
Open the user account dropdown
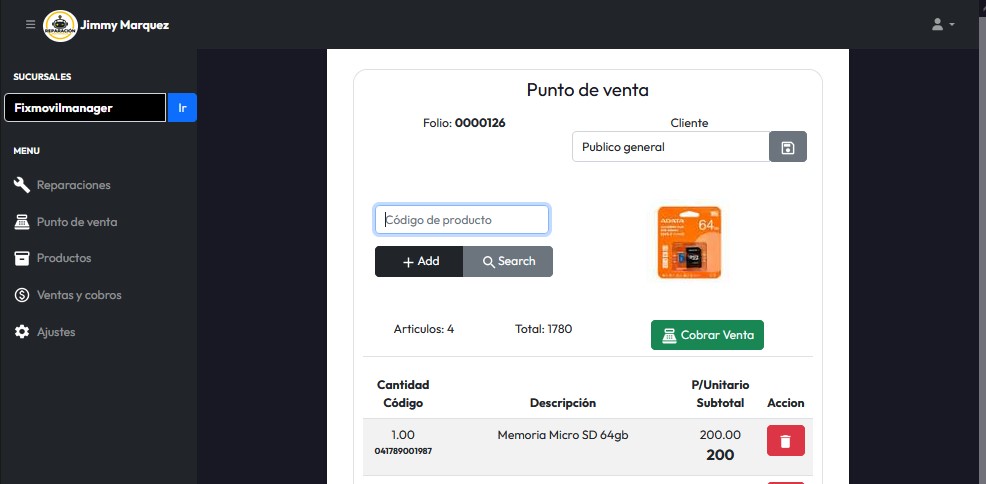click(x=943, y=25)
